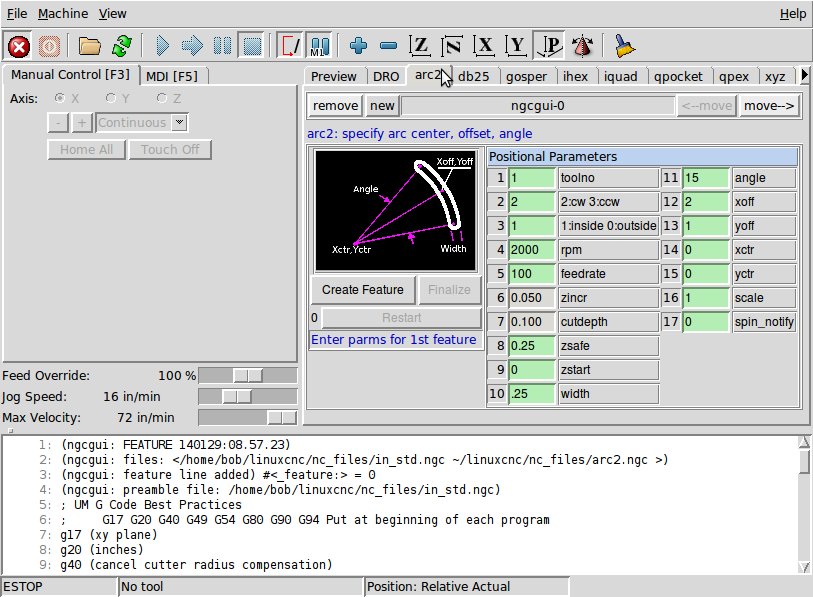Adjust the Feed Override slider

(x=248, y=375)
